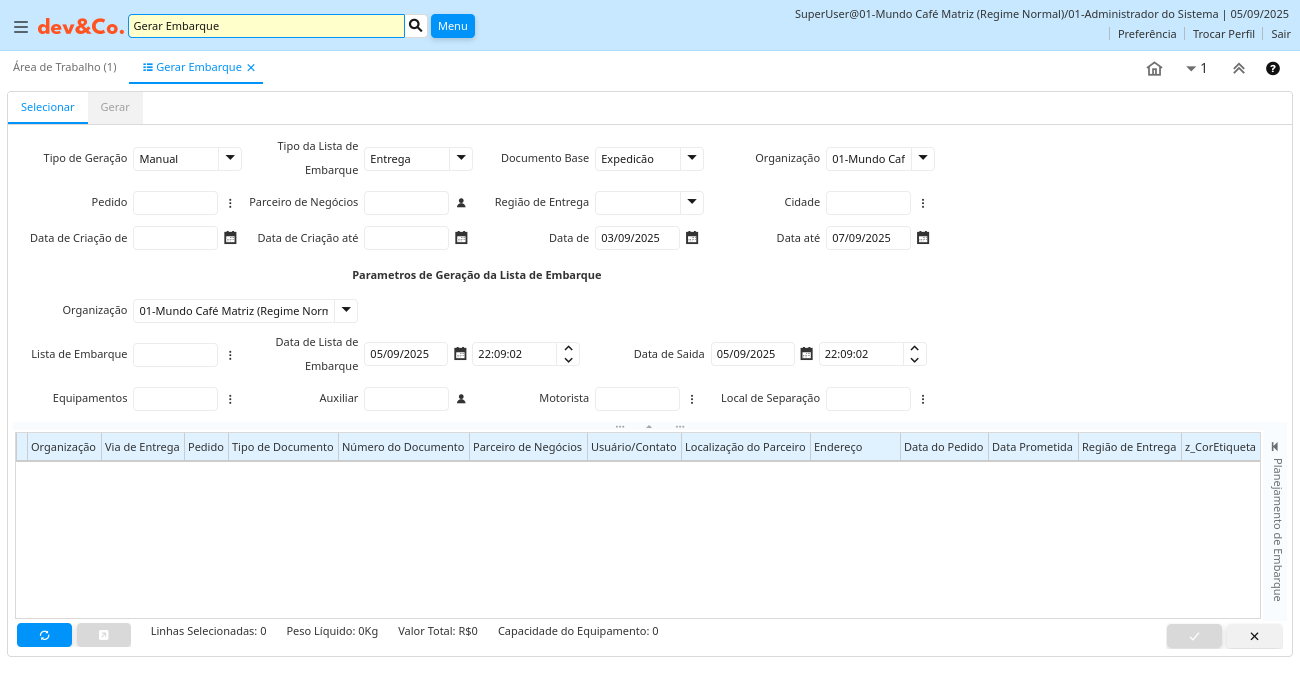The image size is (1300, 674).
Task: Open Motorista field options menu
Action: tap(692, 399)
